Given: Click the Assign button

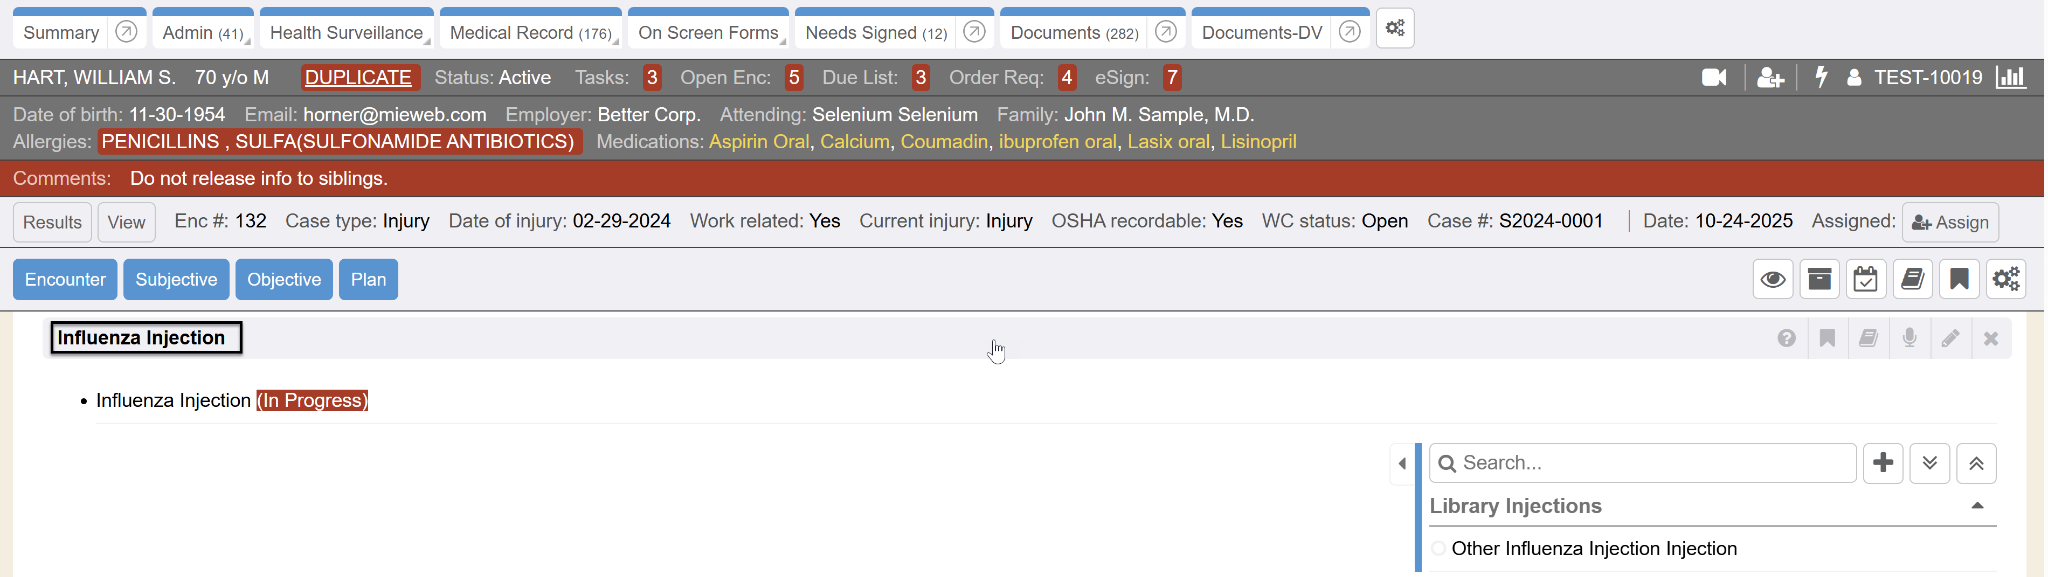Looking at the screenshot, I should pos(1950,222).
